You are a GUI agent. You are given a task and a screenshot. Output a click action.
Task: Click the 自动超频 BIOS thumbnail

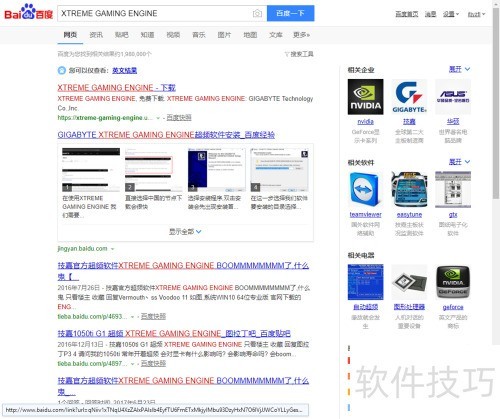point(365,282)
